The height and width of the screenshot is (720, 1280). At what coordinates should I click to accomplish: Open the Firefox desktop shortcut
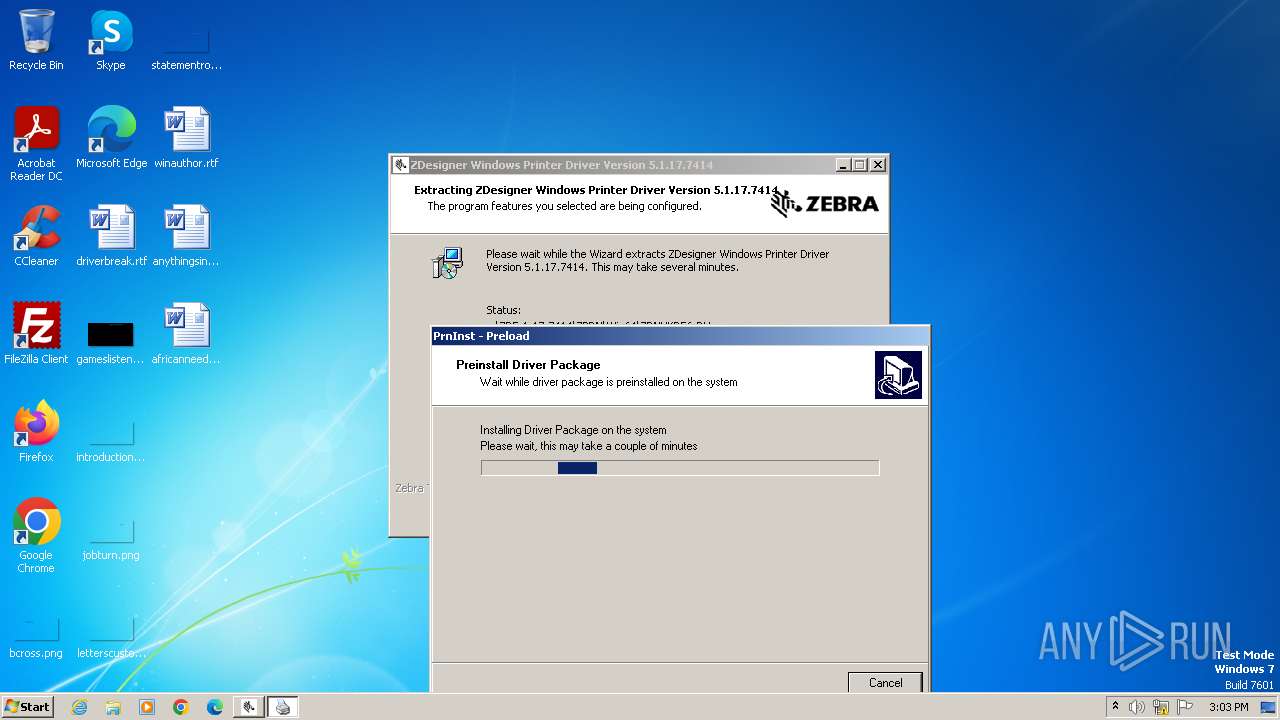(36, 431)
